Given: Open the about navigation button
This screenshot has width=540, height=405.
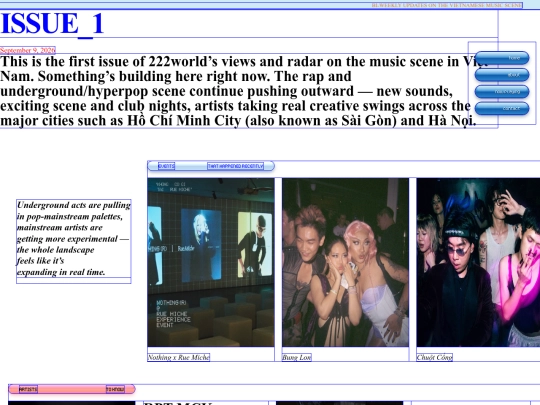Looking at the screenshot, I should 502,75.
